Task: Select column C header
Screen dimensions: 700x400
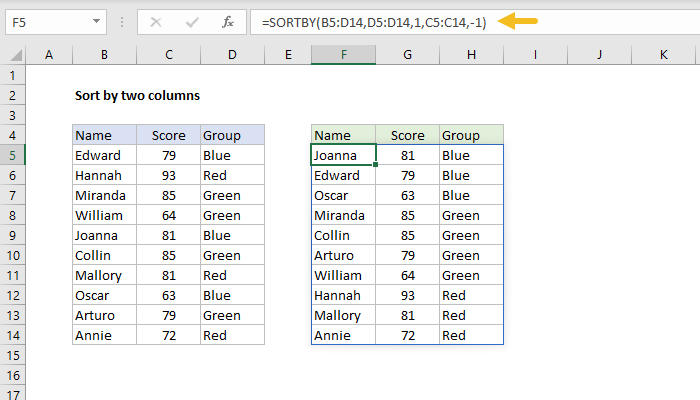Action: coord(168,55)
